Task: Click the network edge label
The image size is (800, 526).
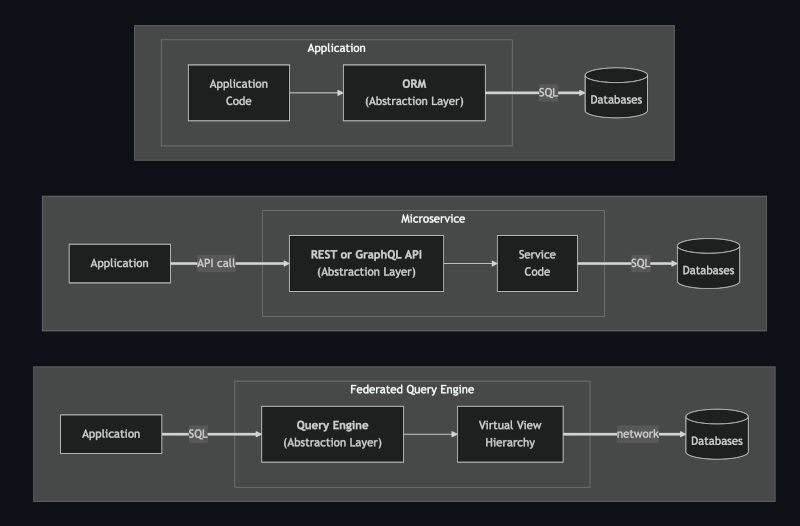Action: click(638, 434)
